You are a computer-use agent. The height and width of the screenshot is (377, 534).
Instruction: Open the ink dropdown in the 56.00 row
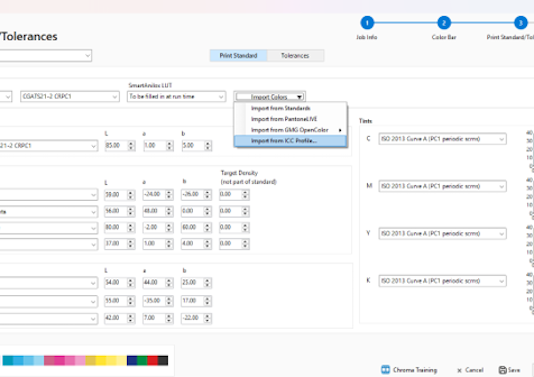48,211
